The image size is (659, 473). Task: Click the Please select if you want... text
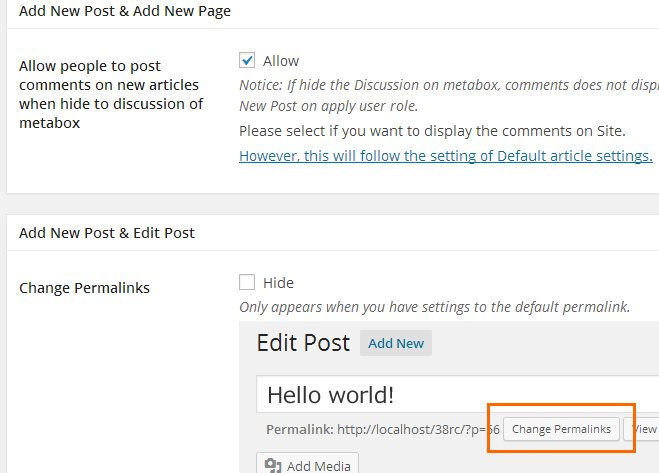coord(432,131)
